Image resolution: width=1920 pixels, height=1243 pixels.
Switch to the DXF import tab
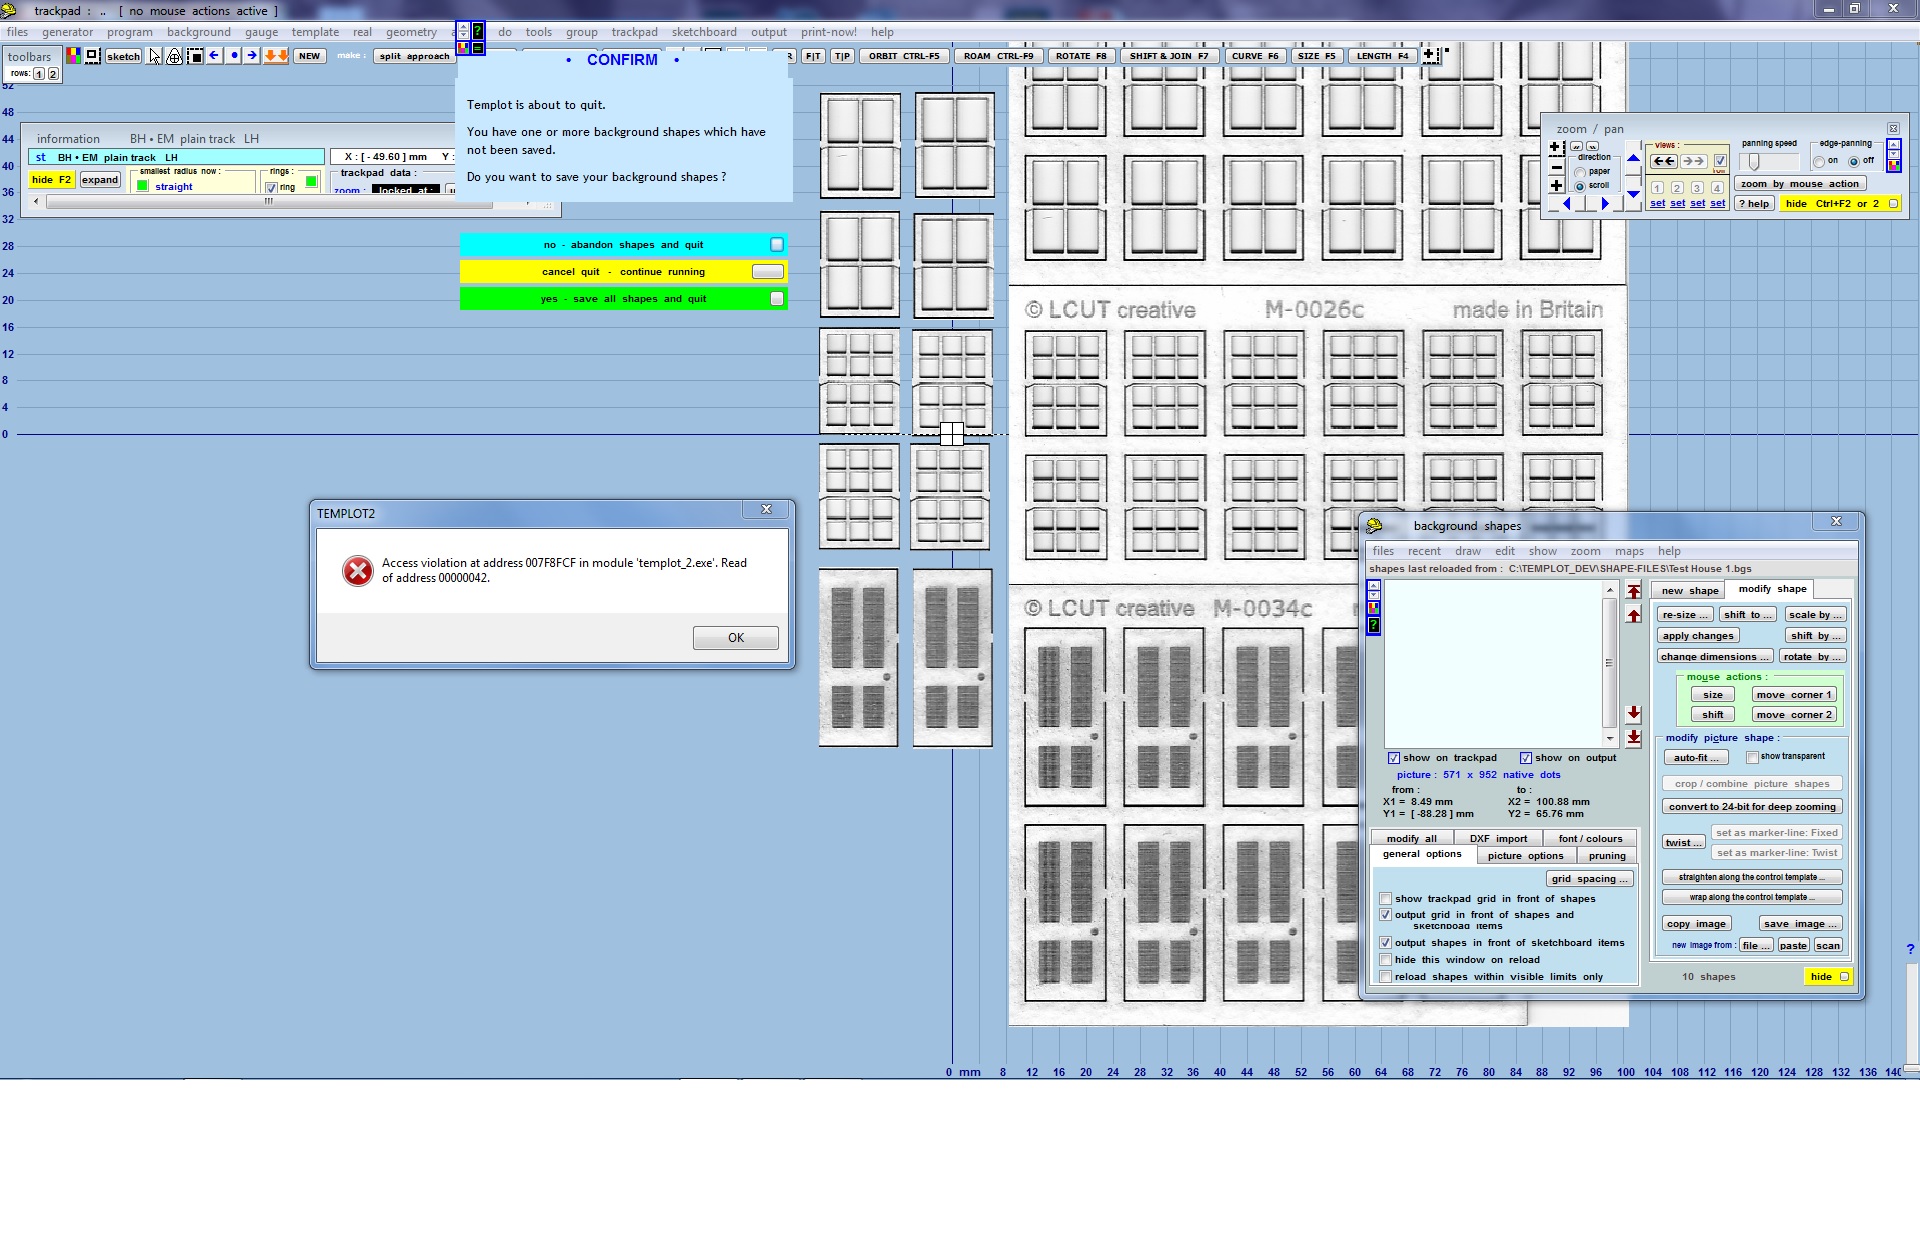pyautogui.click(x=1498, y=839)
